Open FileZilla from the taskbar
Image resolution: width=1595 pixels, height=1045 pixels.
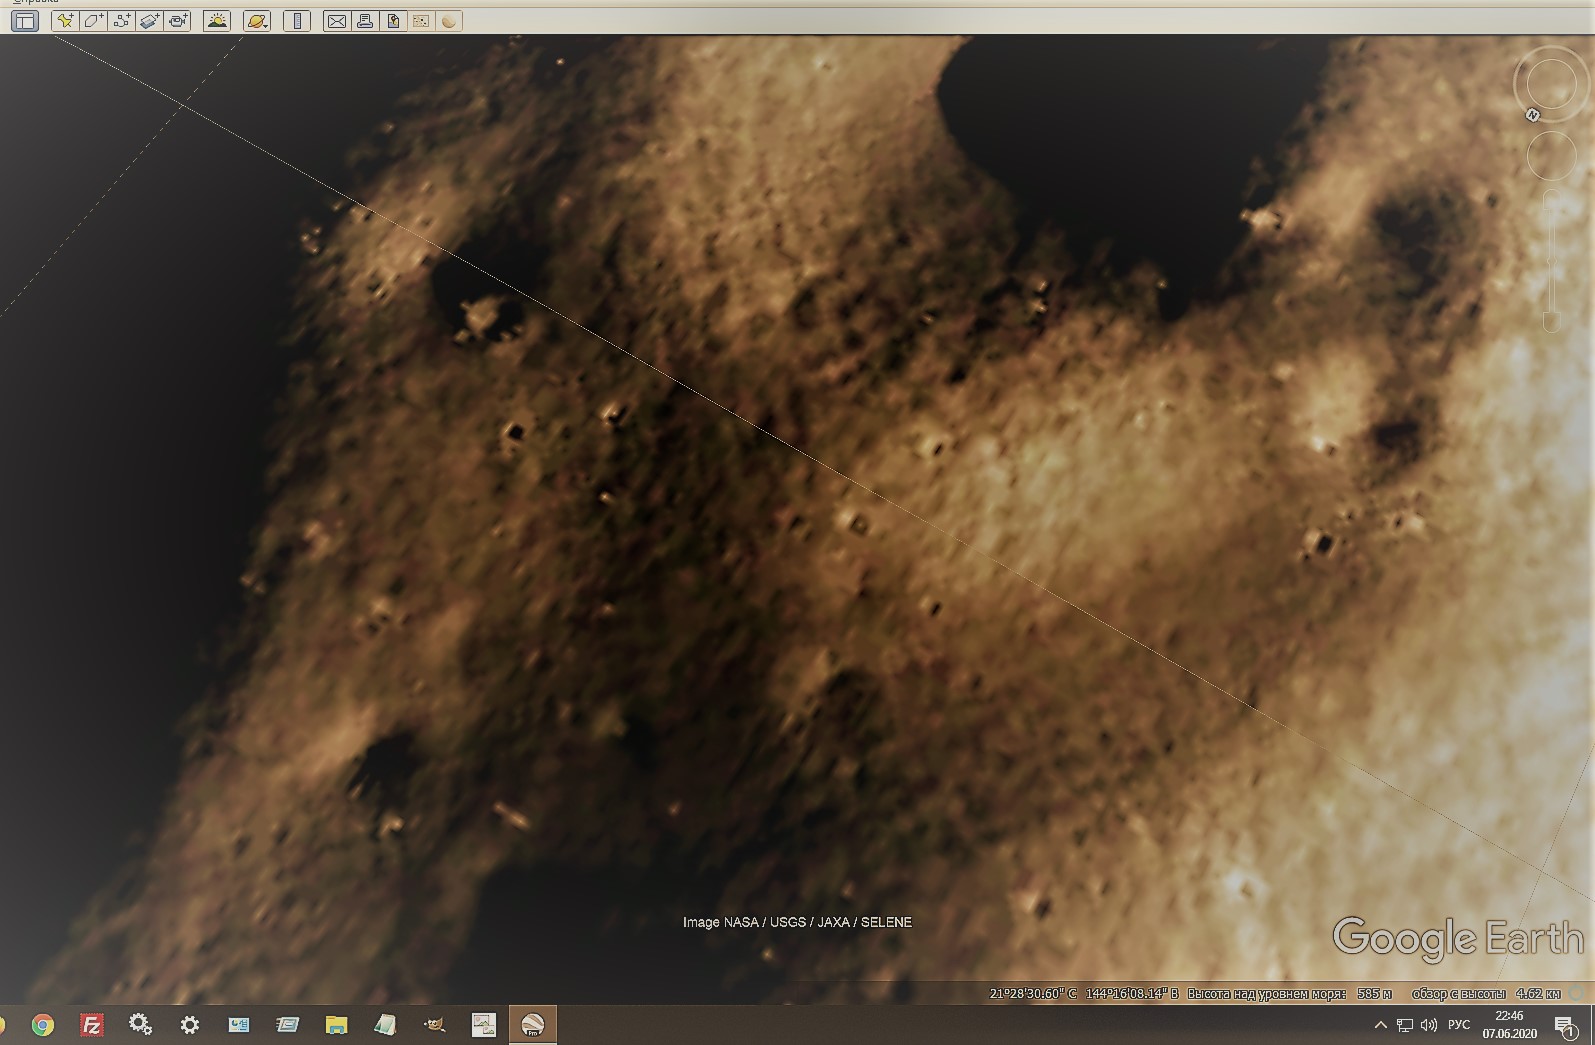tap(91, 1025)
